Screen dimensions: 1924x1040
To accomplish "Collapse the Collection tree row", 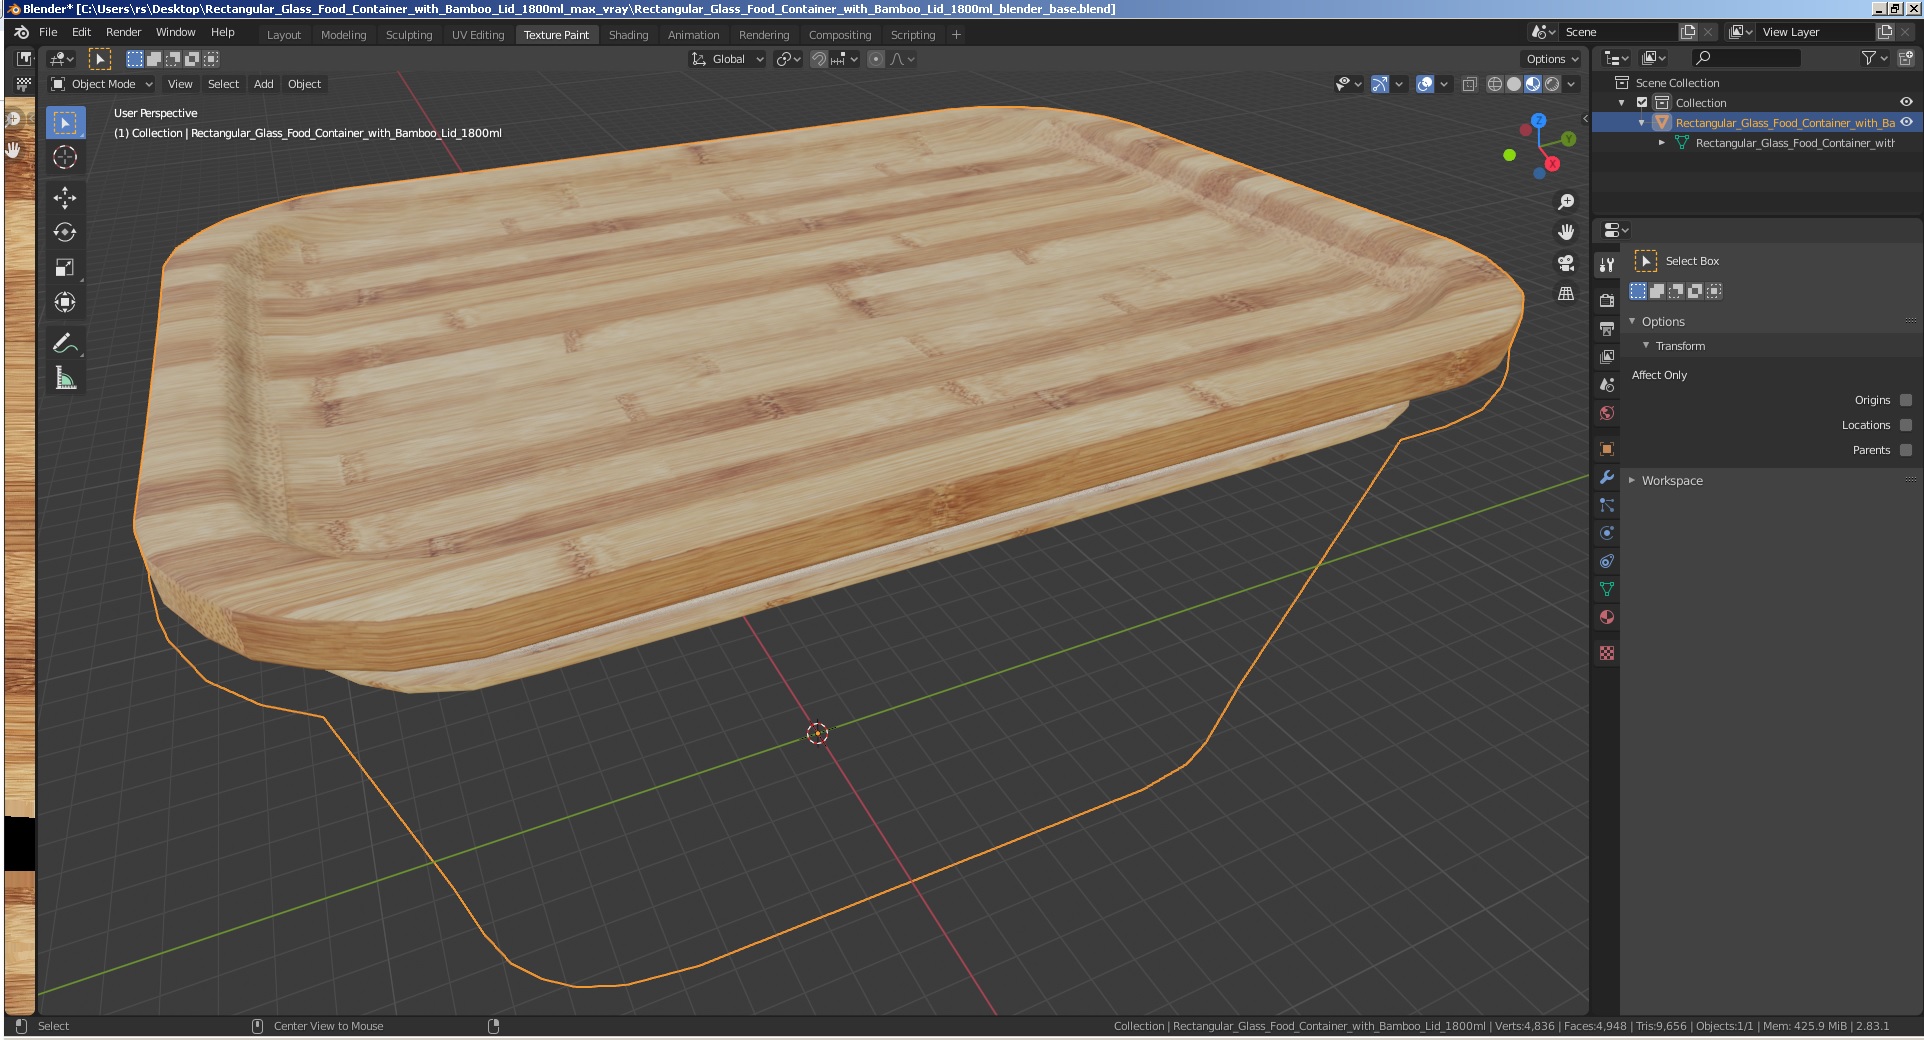I will coord(1622,103).
